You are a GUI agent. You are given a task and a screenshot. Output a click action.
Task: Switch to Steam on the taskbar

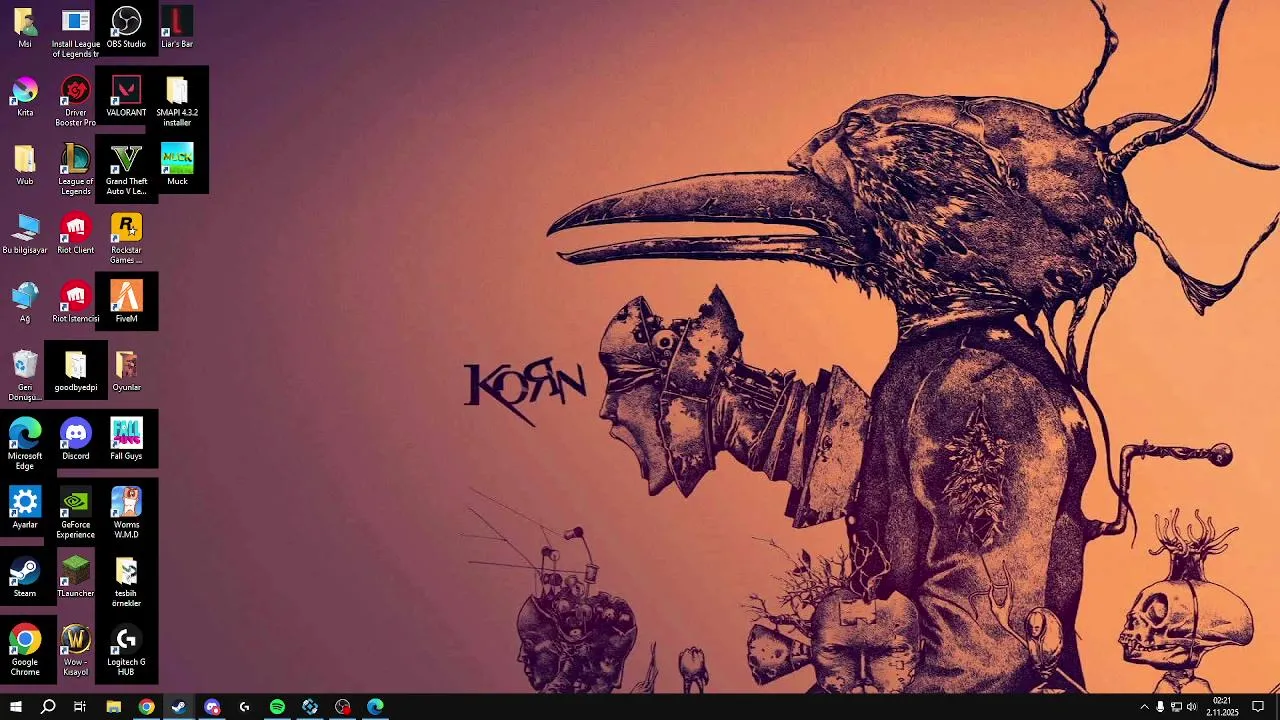[179, 707]
